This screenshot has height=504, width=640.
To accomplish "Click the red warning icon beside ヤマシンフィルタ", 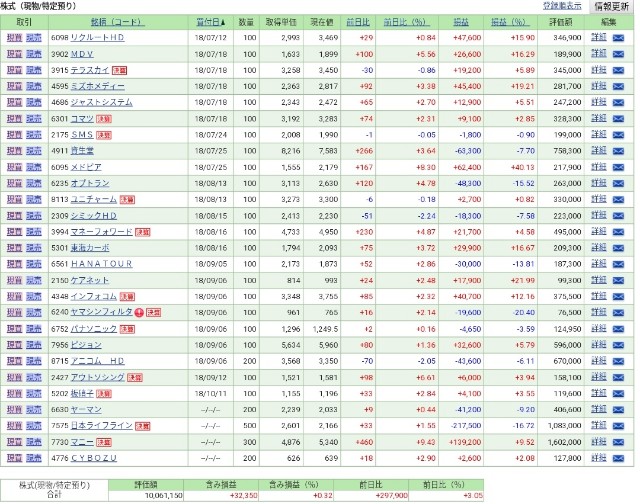I will coord(139,313).
